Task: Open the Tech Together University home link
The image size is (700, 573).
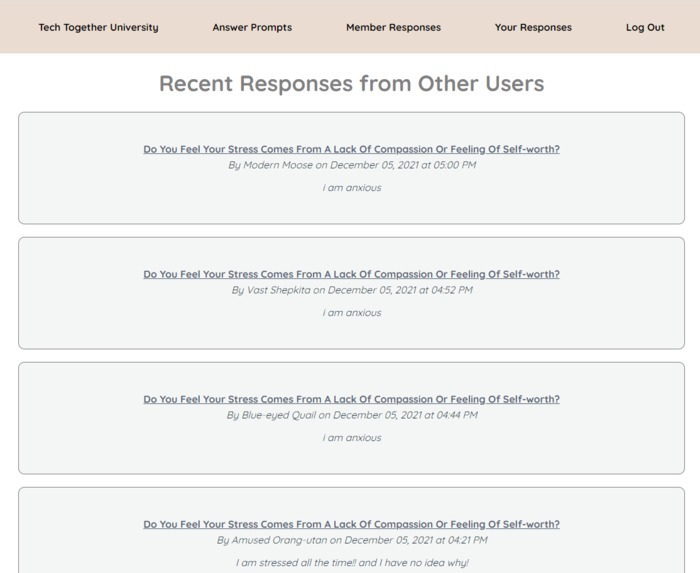Action: click(98, 28)
